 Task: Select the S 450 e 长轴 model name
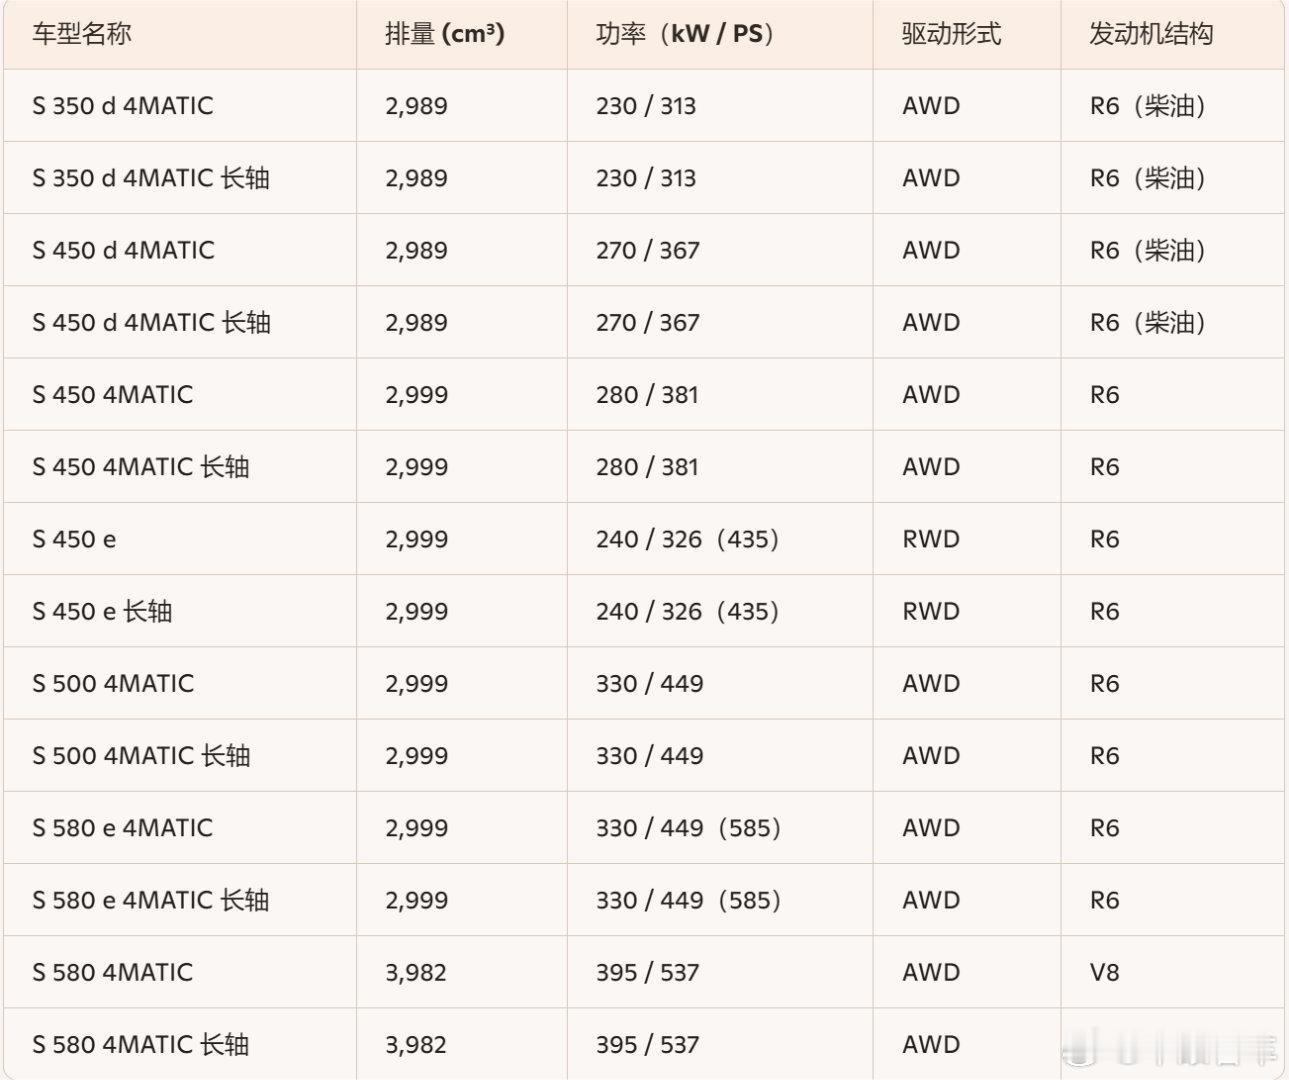click(x=102, y=611)
